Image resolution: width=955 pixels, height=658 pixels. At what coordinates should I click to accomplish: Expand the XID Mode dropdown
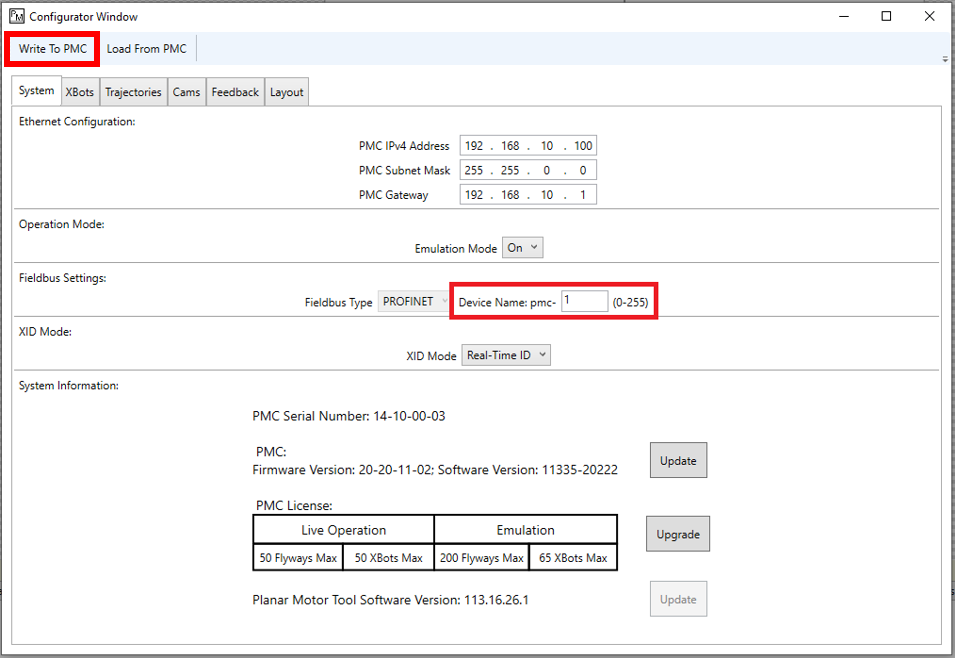click(x=505, y=355)
